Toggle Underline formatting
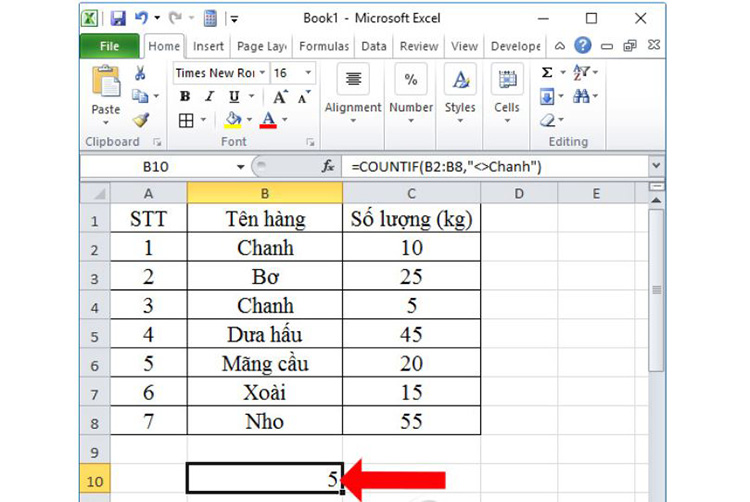 click(234, 97)
